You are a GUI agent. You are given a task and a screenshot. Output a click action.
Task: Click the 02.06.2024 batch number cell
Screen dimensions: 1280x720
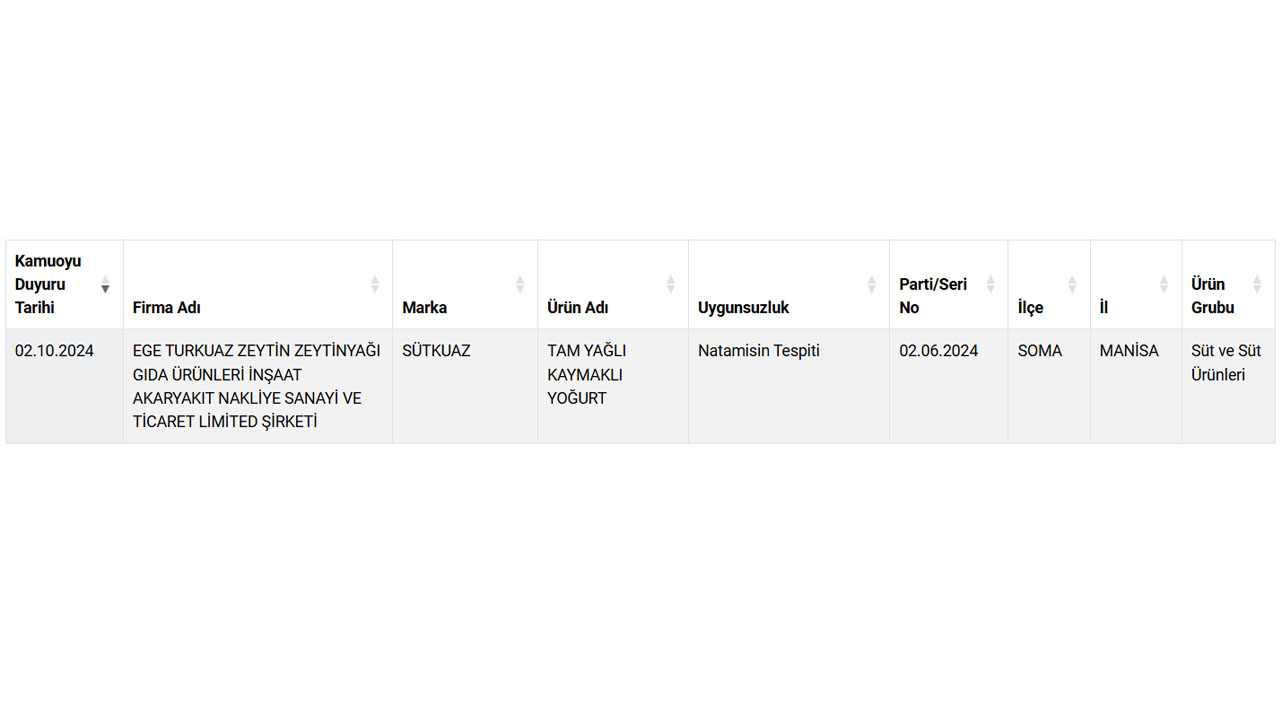pyautogui.click(x=938, y=351)
